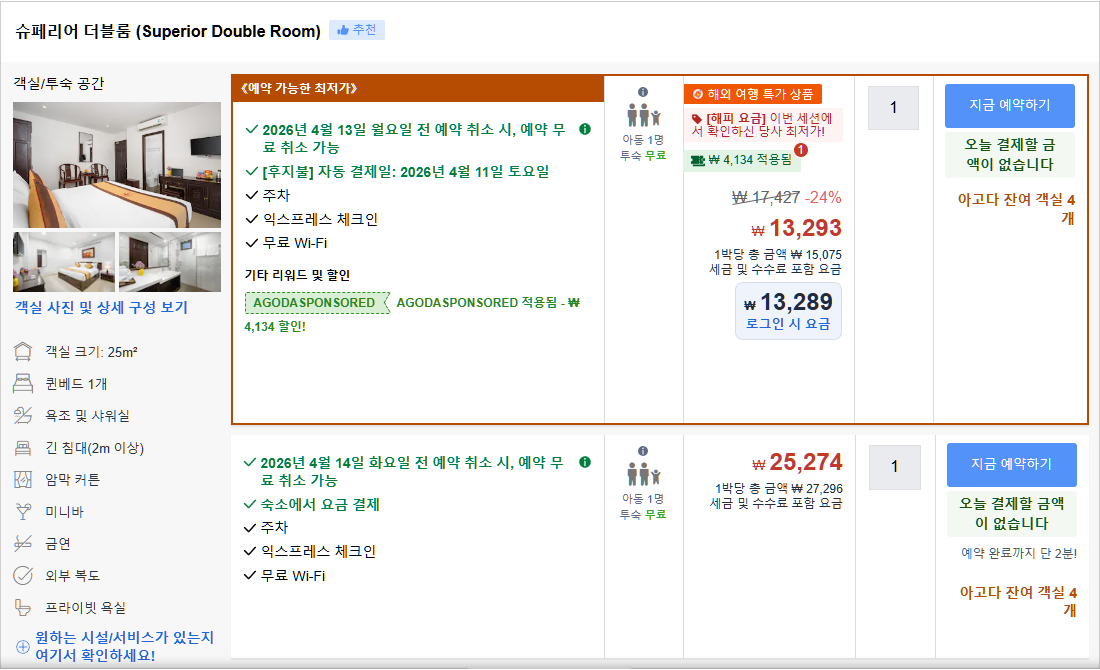Viewport: 1100px width, 670px height.
Task: Click info icon next to April 13 cancellation
Action: pos(585,129)
